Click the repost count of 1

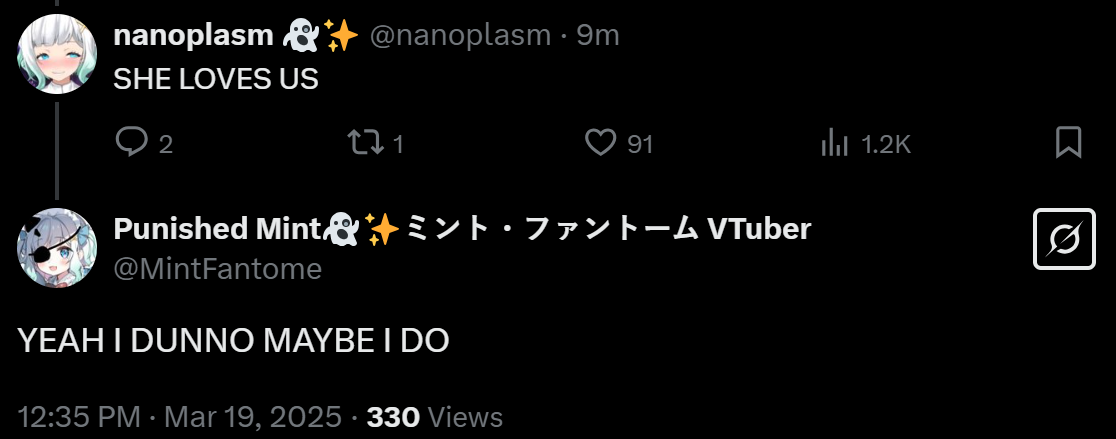pos(398,144)
